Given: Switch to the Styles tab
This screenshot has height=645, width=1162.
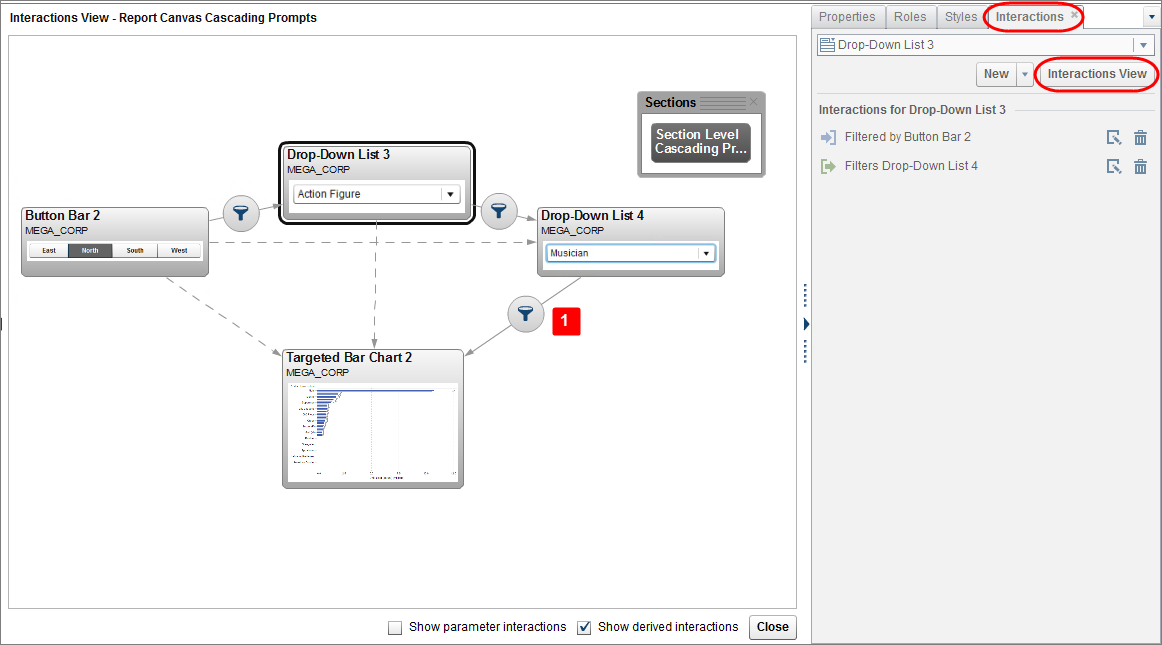Looking at the screenshot, I should click(960, 16).
